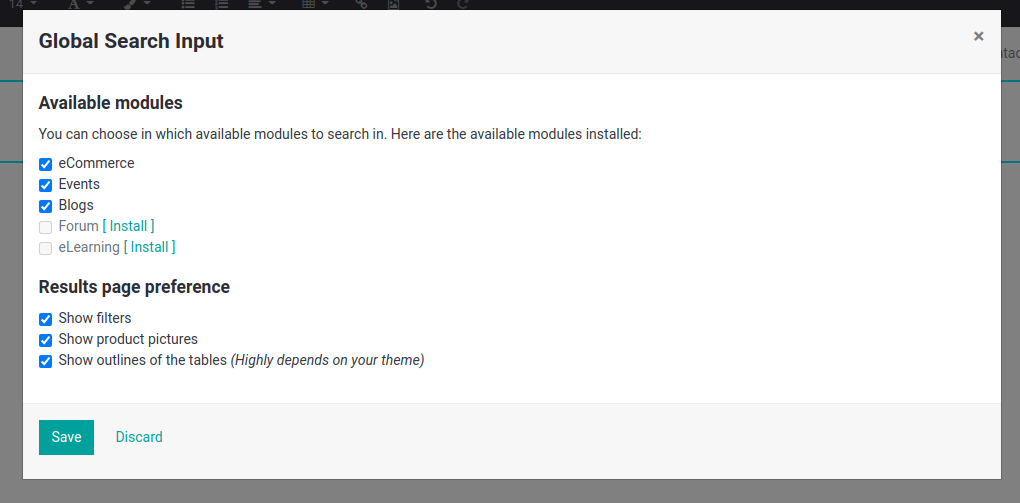Expand the text style A dropdown
Screen dimensions: 1020x503
coord(81,3)
